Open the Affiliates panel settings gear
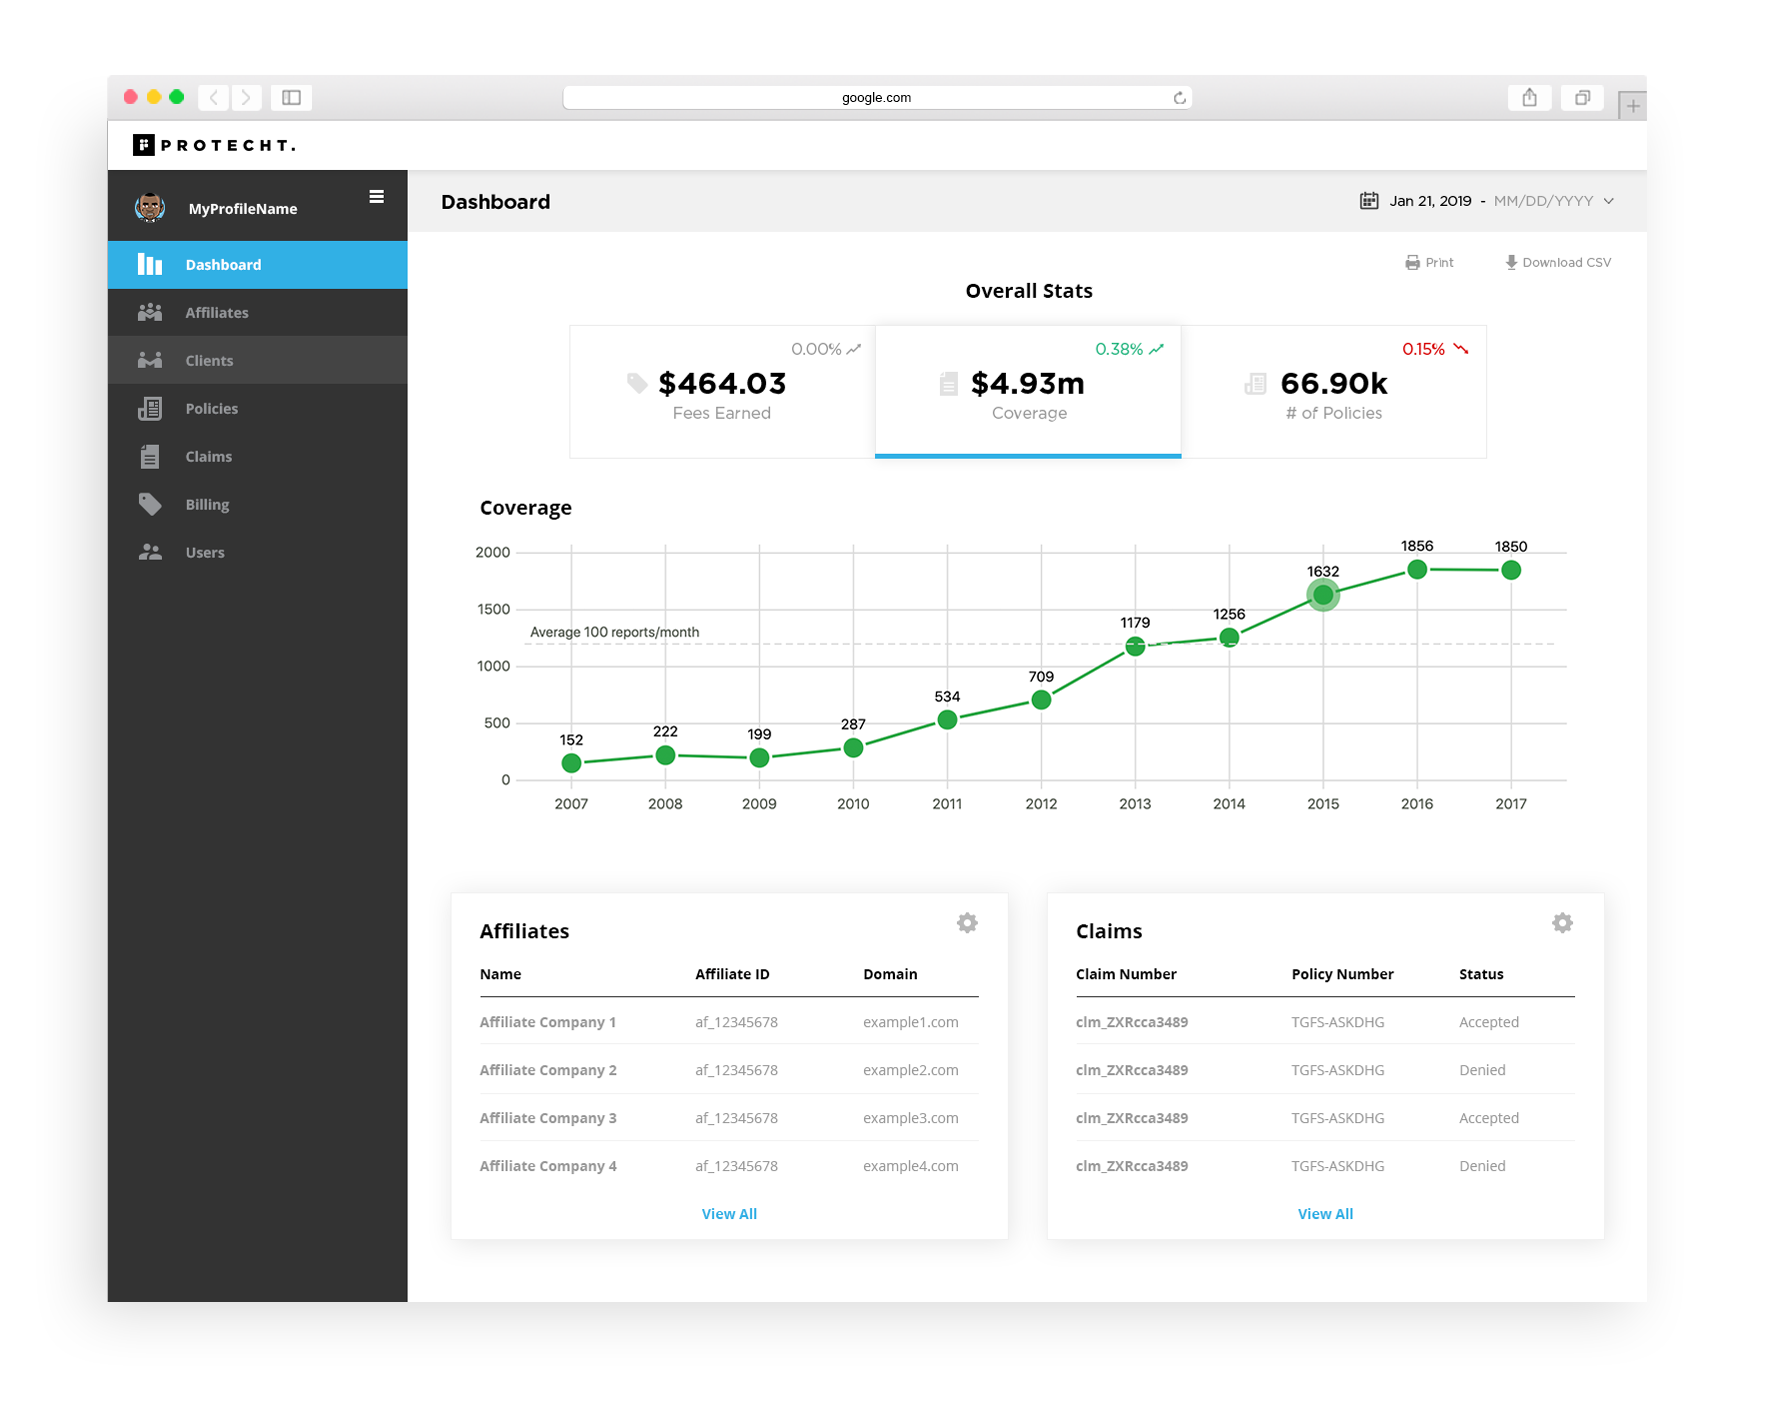1767x1427 pixels. [x=966, y=923]
